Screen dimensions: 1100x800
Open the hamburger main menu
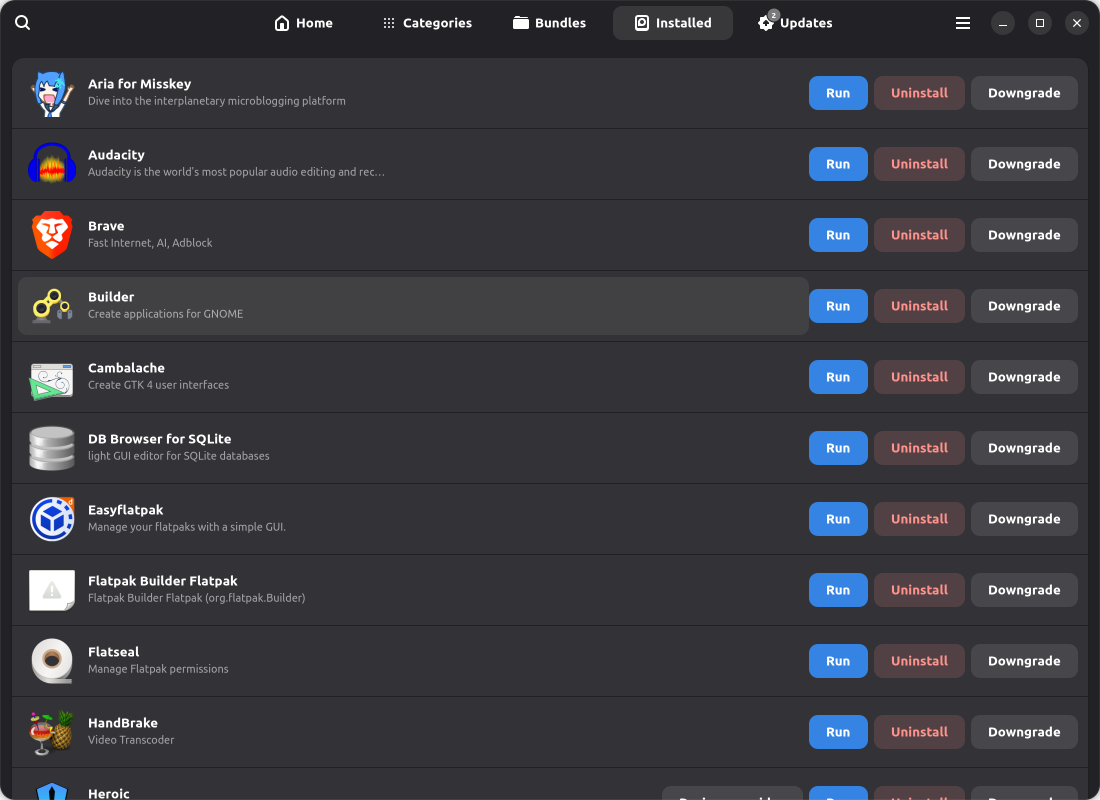[962, 23]
